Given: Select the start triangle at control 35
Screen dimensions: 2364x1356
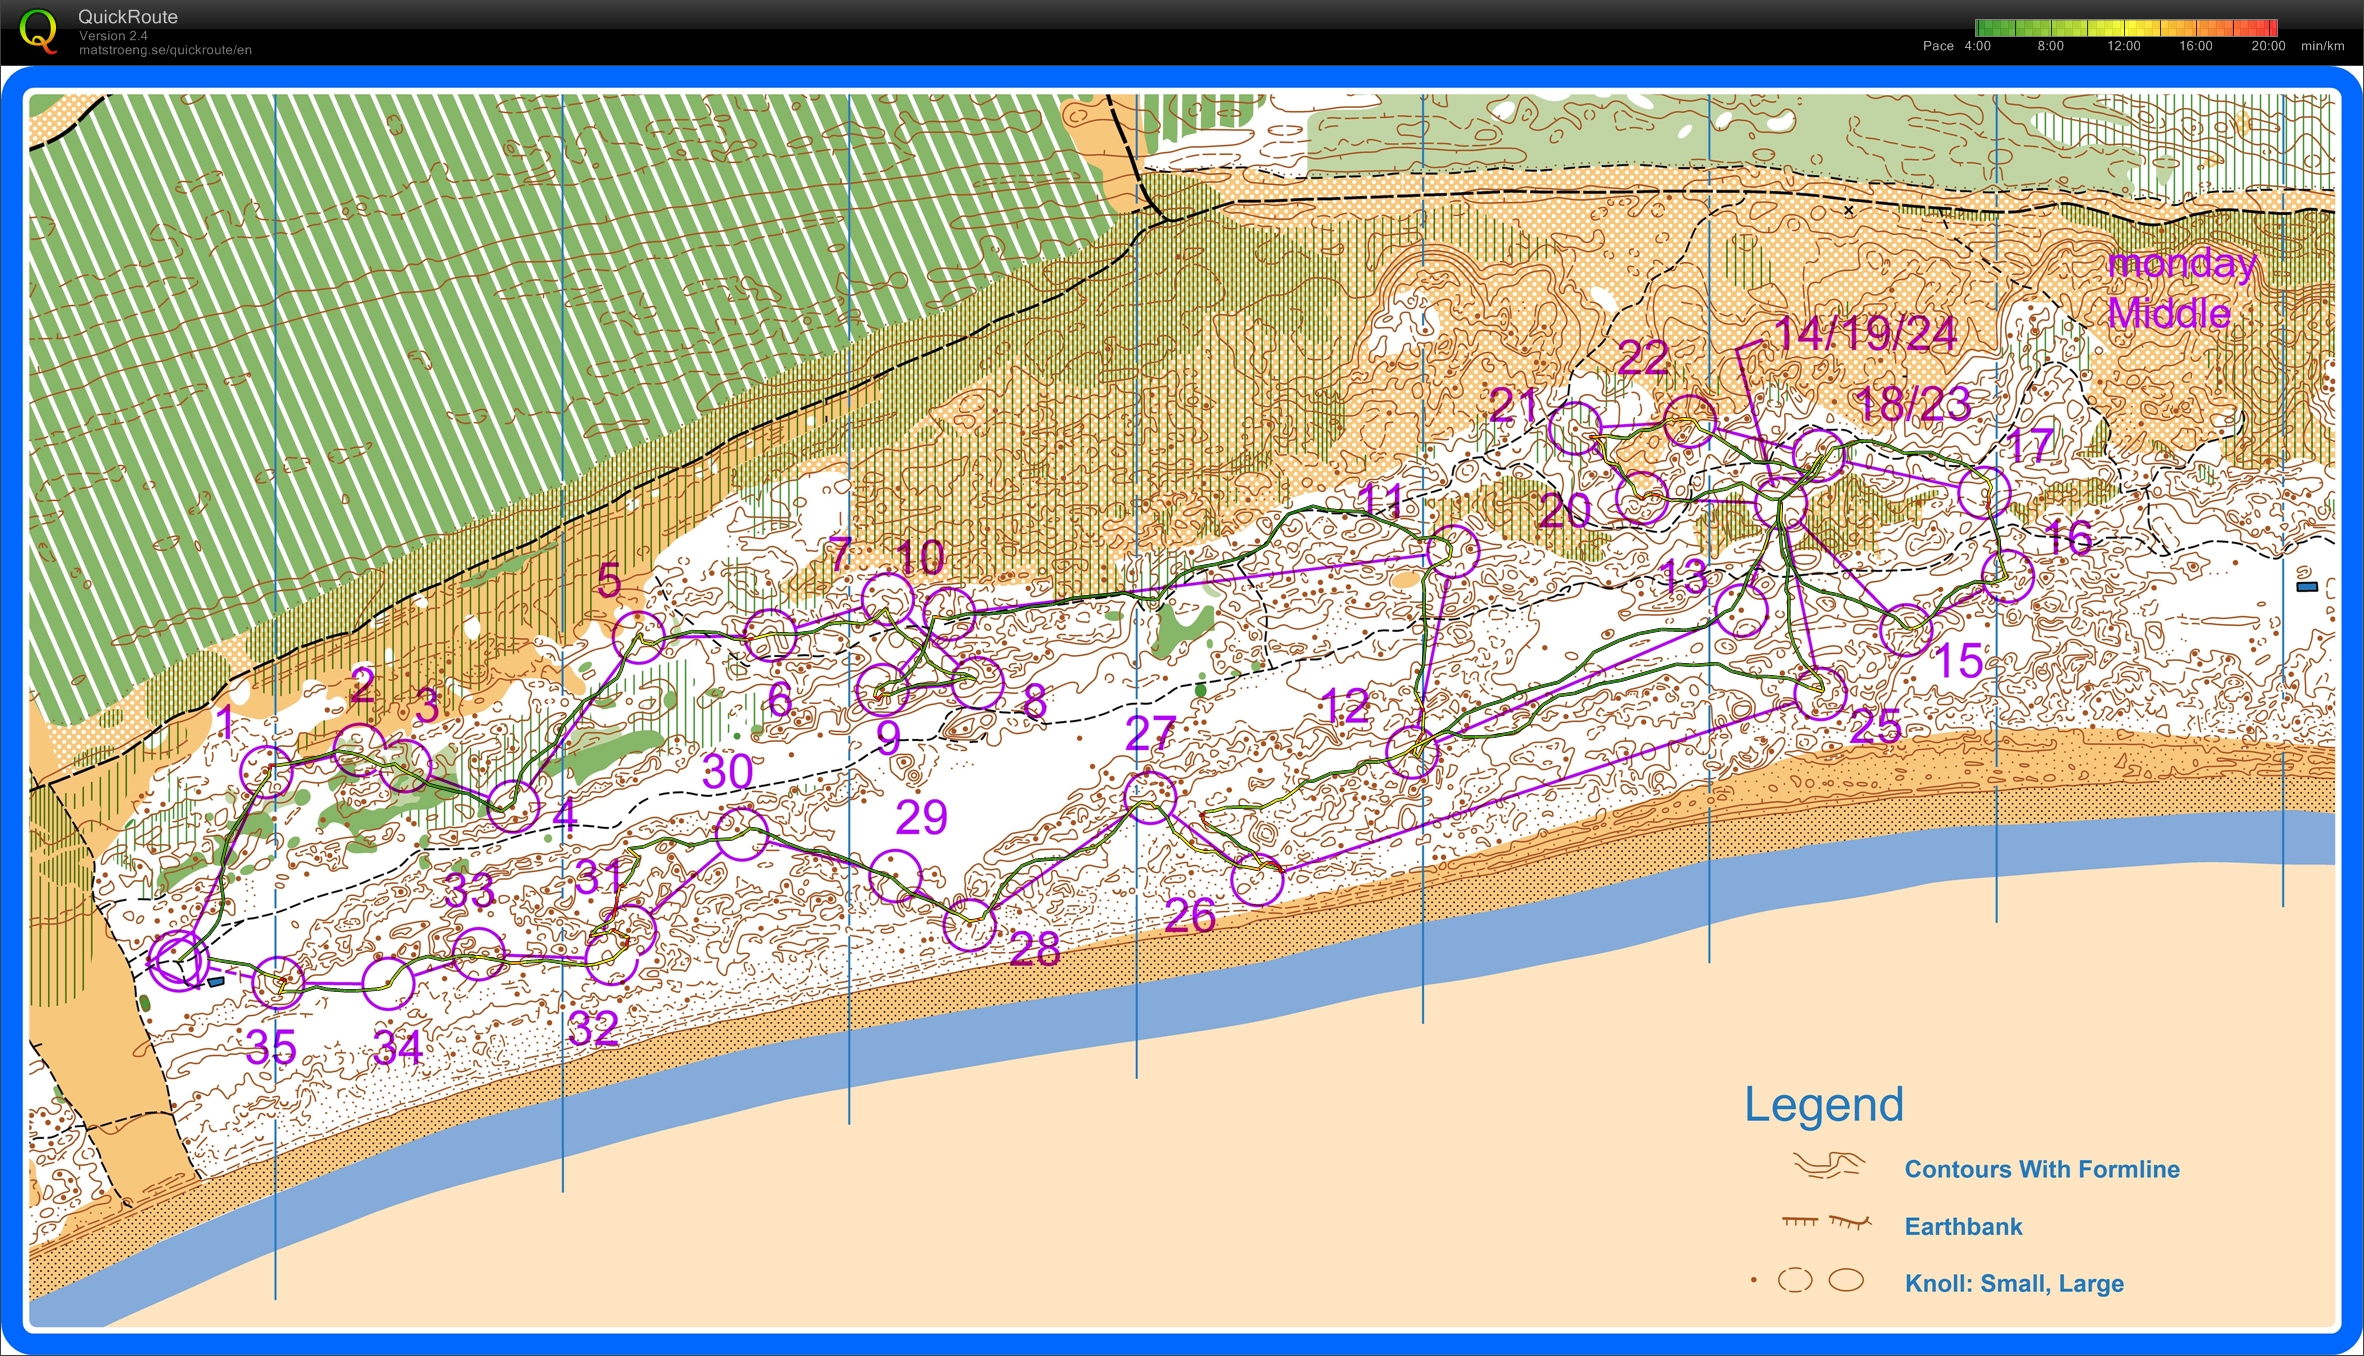Looking at the screenshot, I should (x=180, y=963).
